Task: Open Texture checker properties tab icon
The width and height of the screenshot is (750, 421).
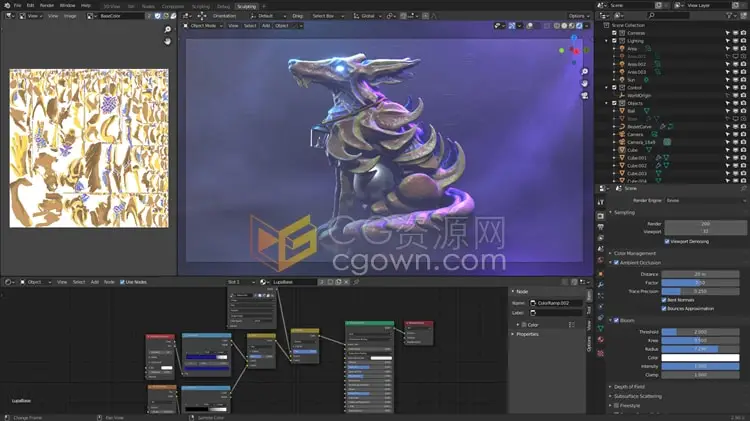Action: [x=601, y=354]
